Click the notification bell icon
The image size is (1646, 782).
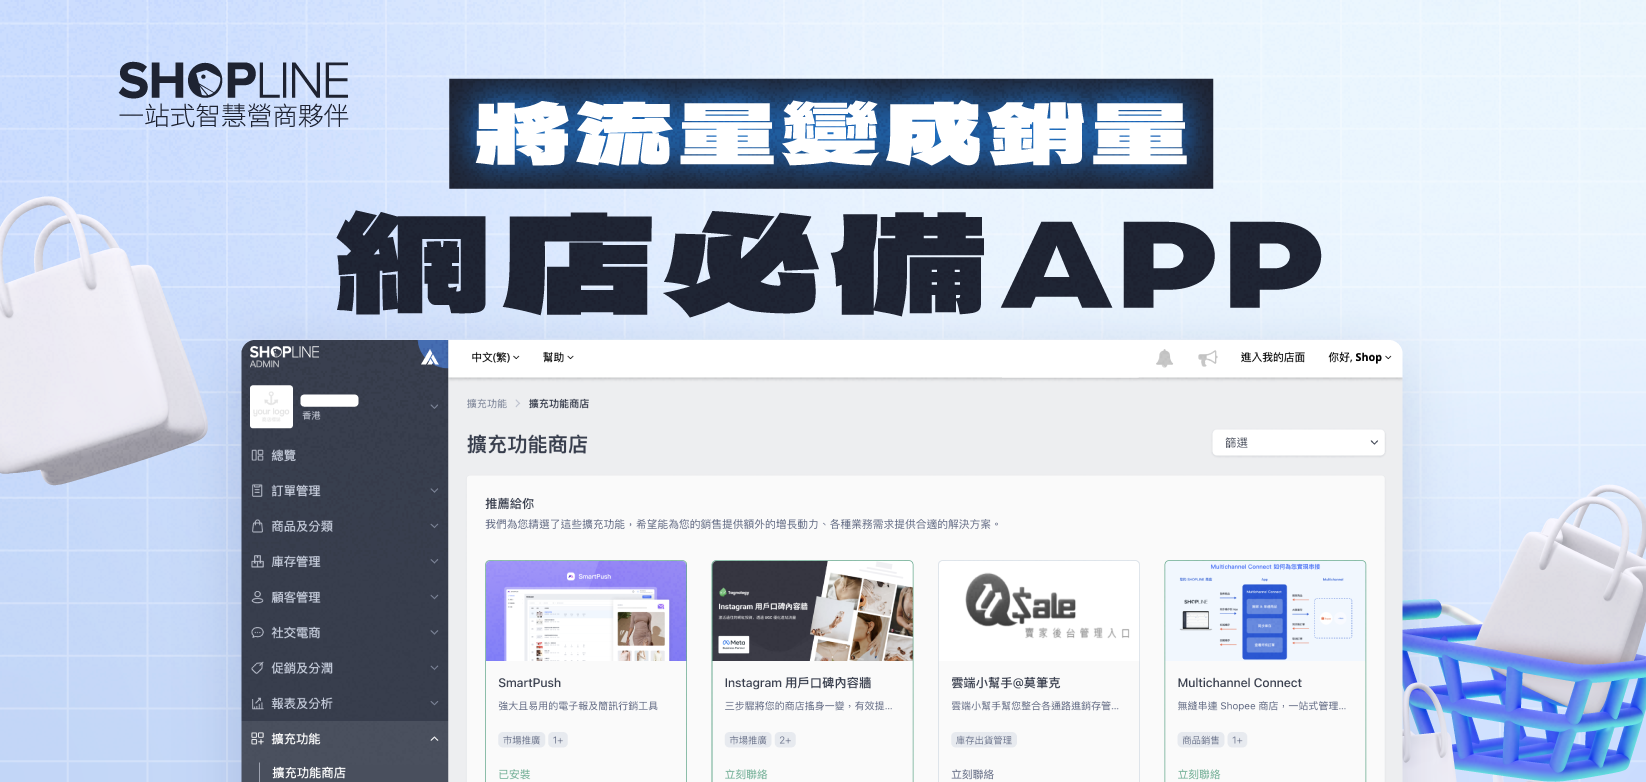(x=1164, y=358)
